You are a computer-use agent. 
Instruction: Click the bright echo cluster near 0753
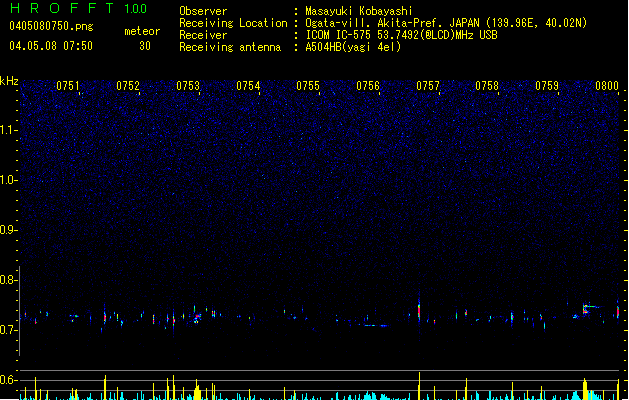197,317
